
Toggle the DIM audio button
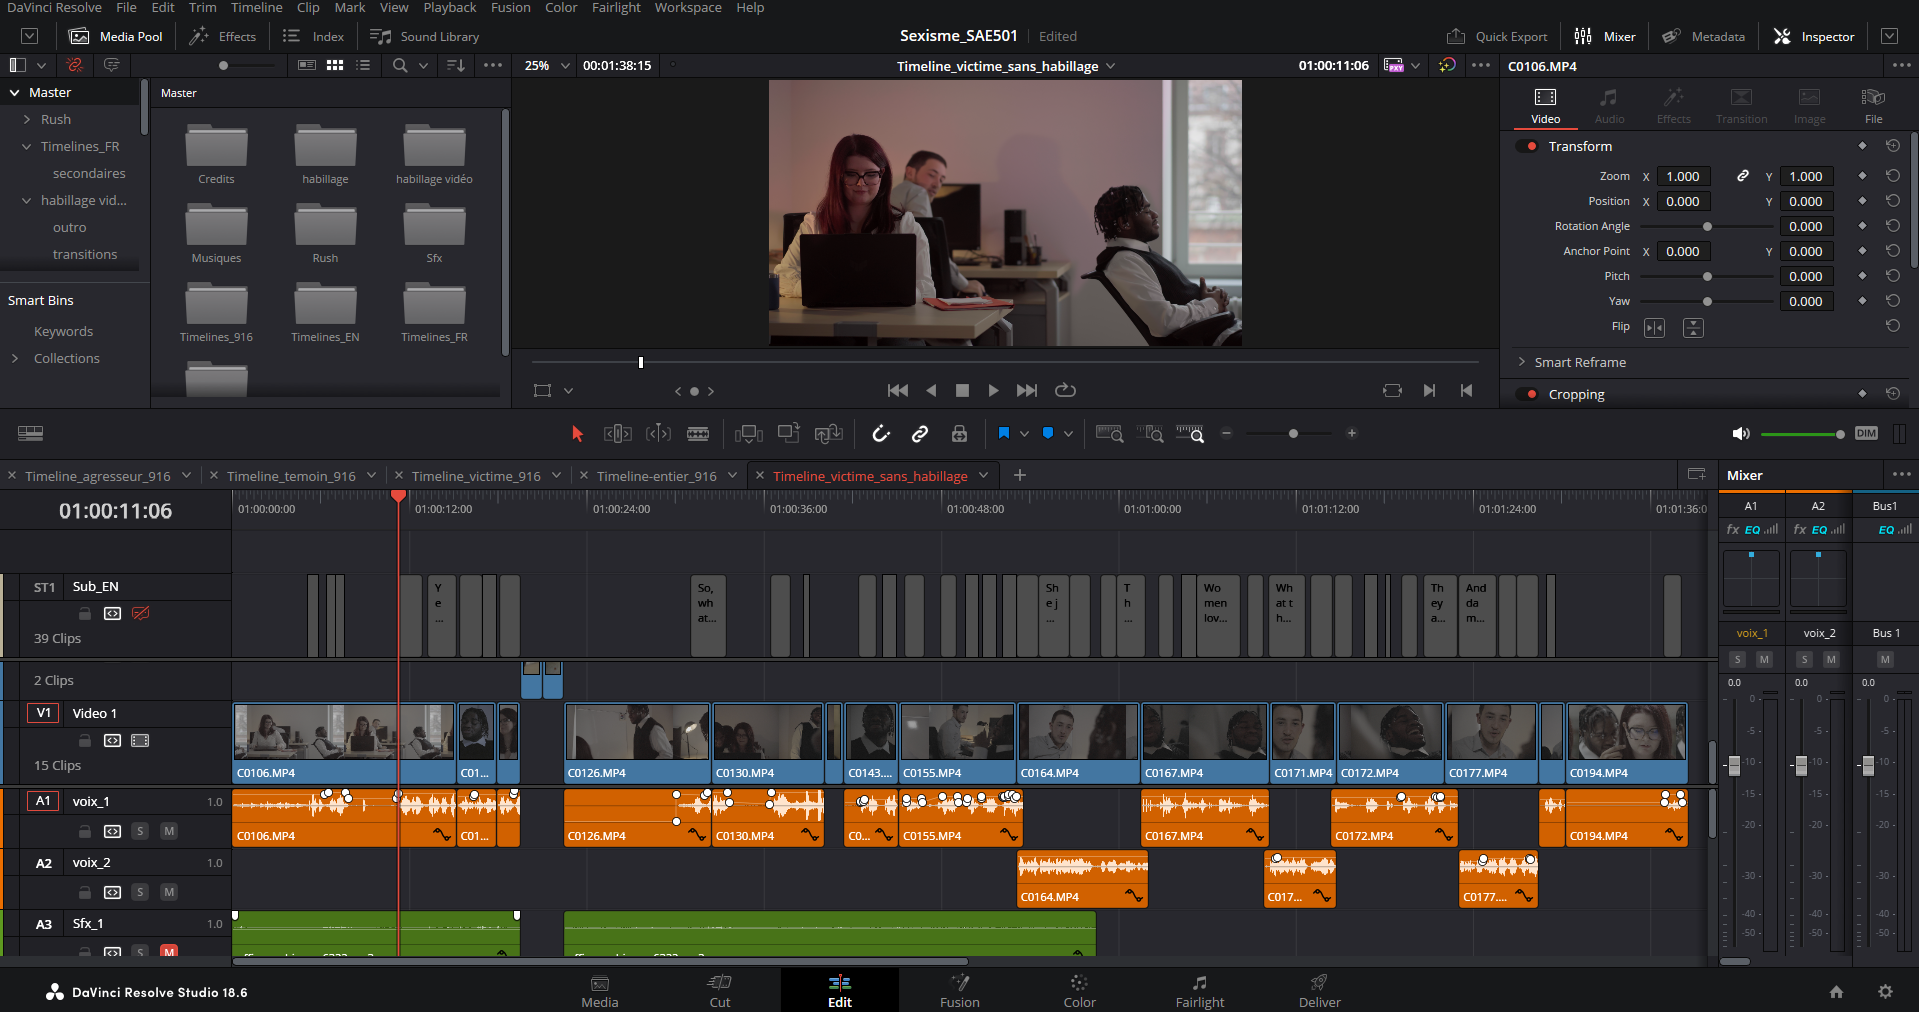pyautogui.click(x=1866, y=433)
